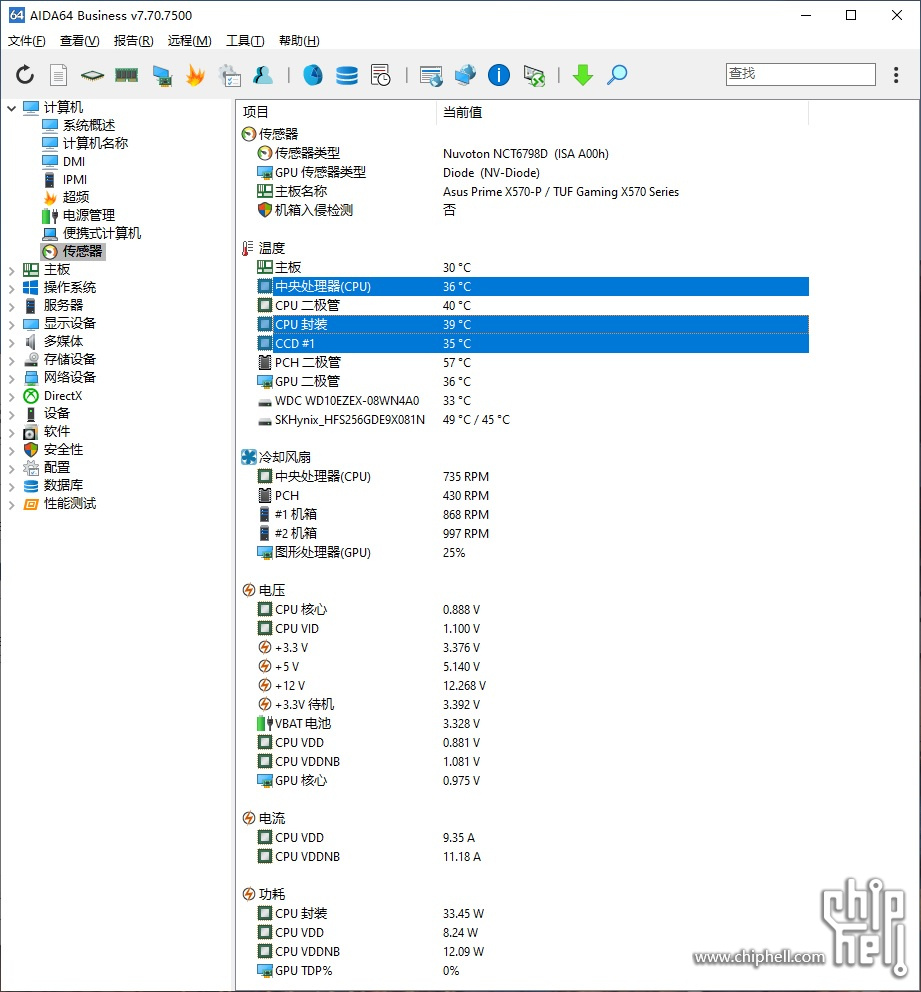Screen dimensions: 921x992
Task: Start the flame stability test icon
Action: pyautogui.click(x=195, y=75)
